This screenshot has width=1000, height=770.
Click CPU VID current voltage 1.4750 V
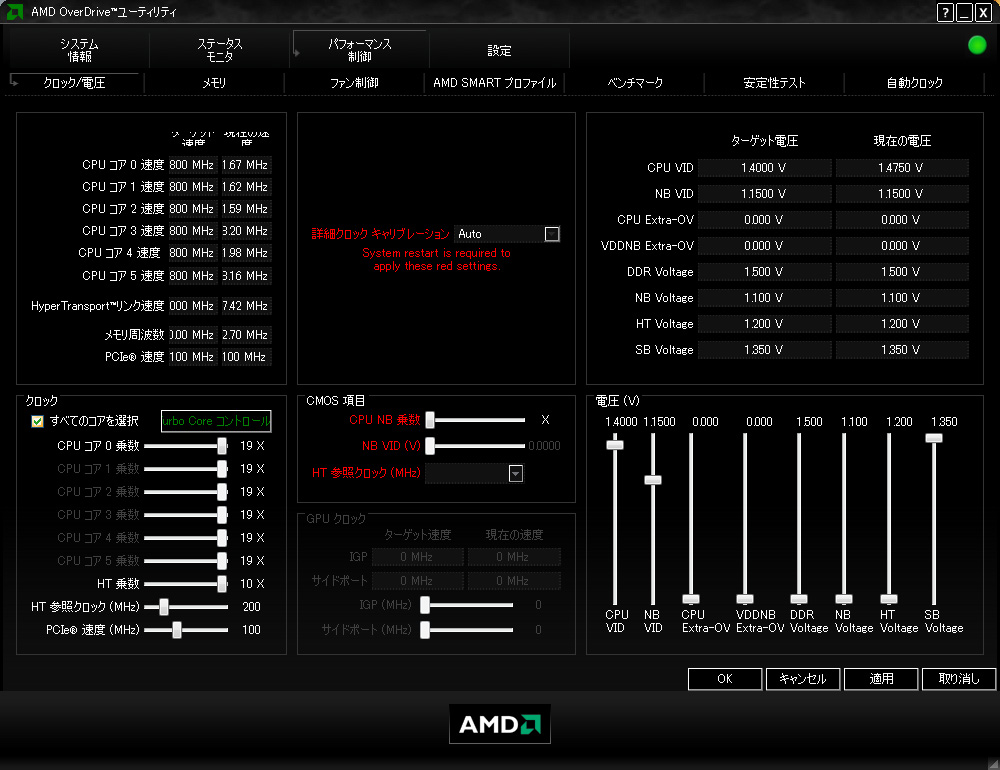[902, 168]
